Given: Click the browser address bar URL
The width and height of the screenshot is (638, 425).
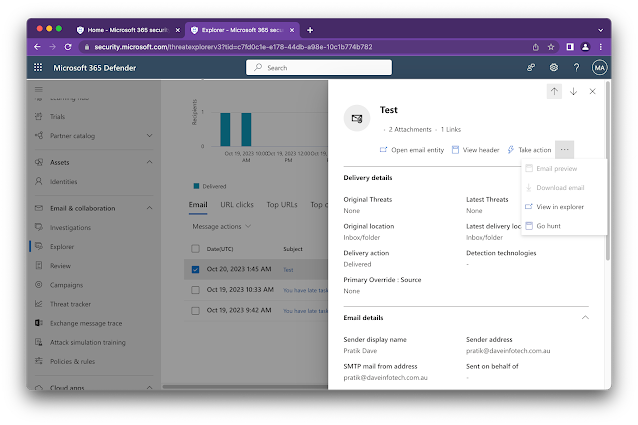Looking at the screenshot, I should pos(233,47).
